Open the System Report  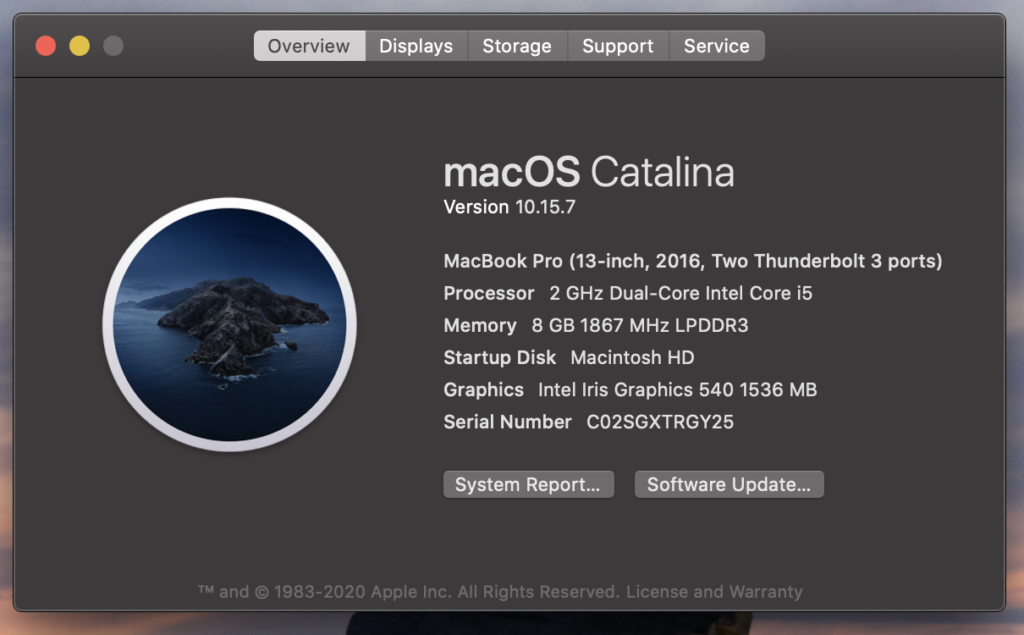coord(528,485)
